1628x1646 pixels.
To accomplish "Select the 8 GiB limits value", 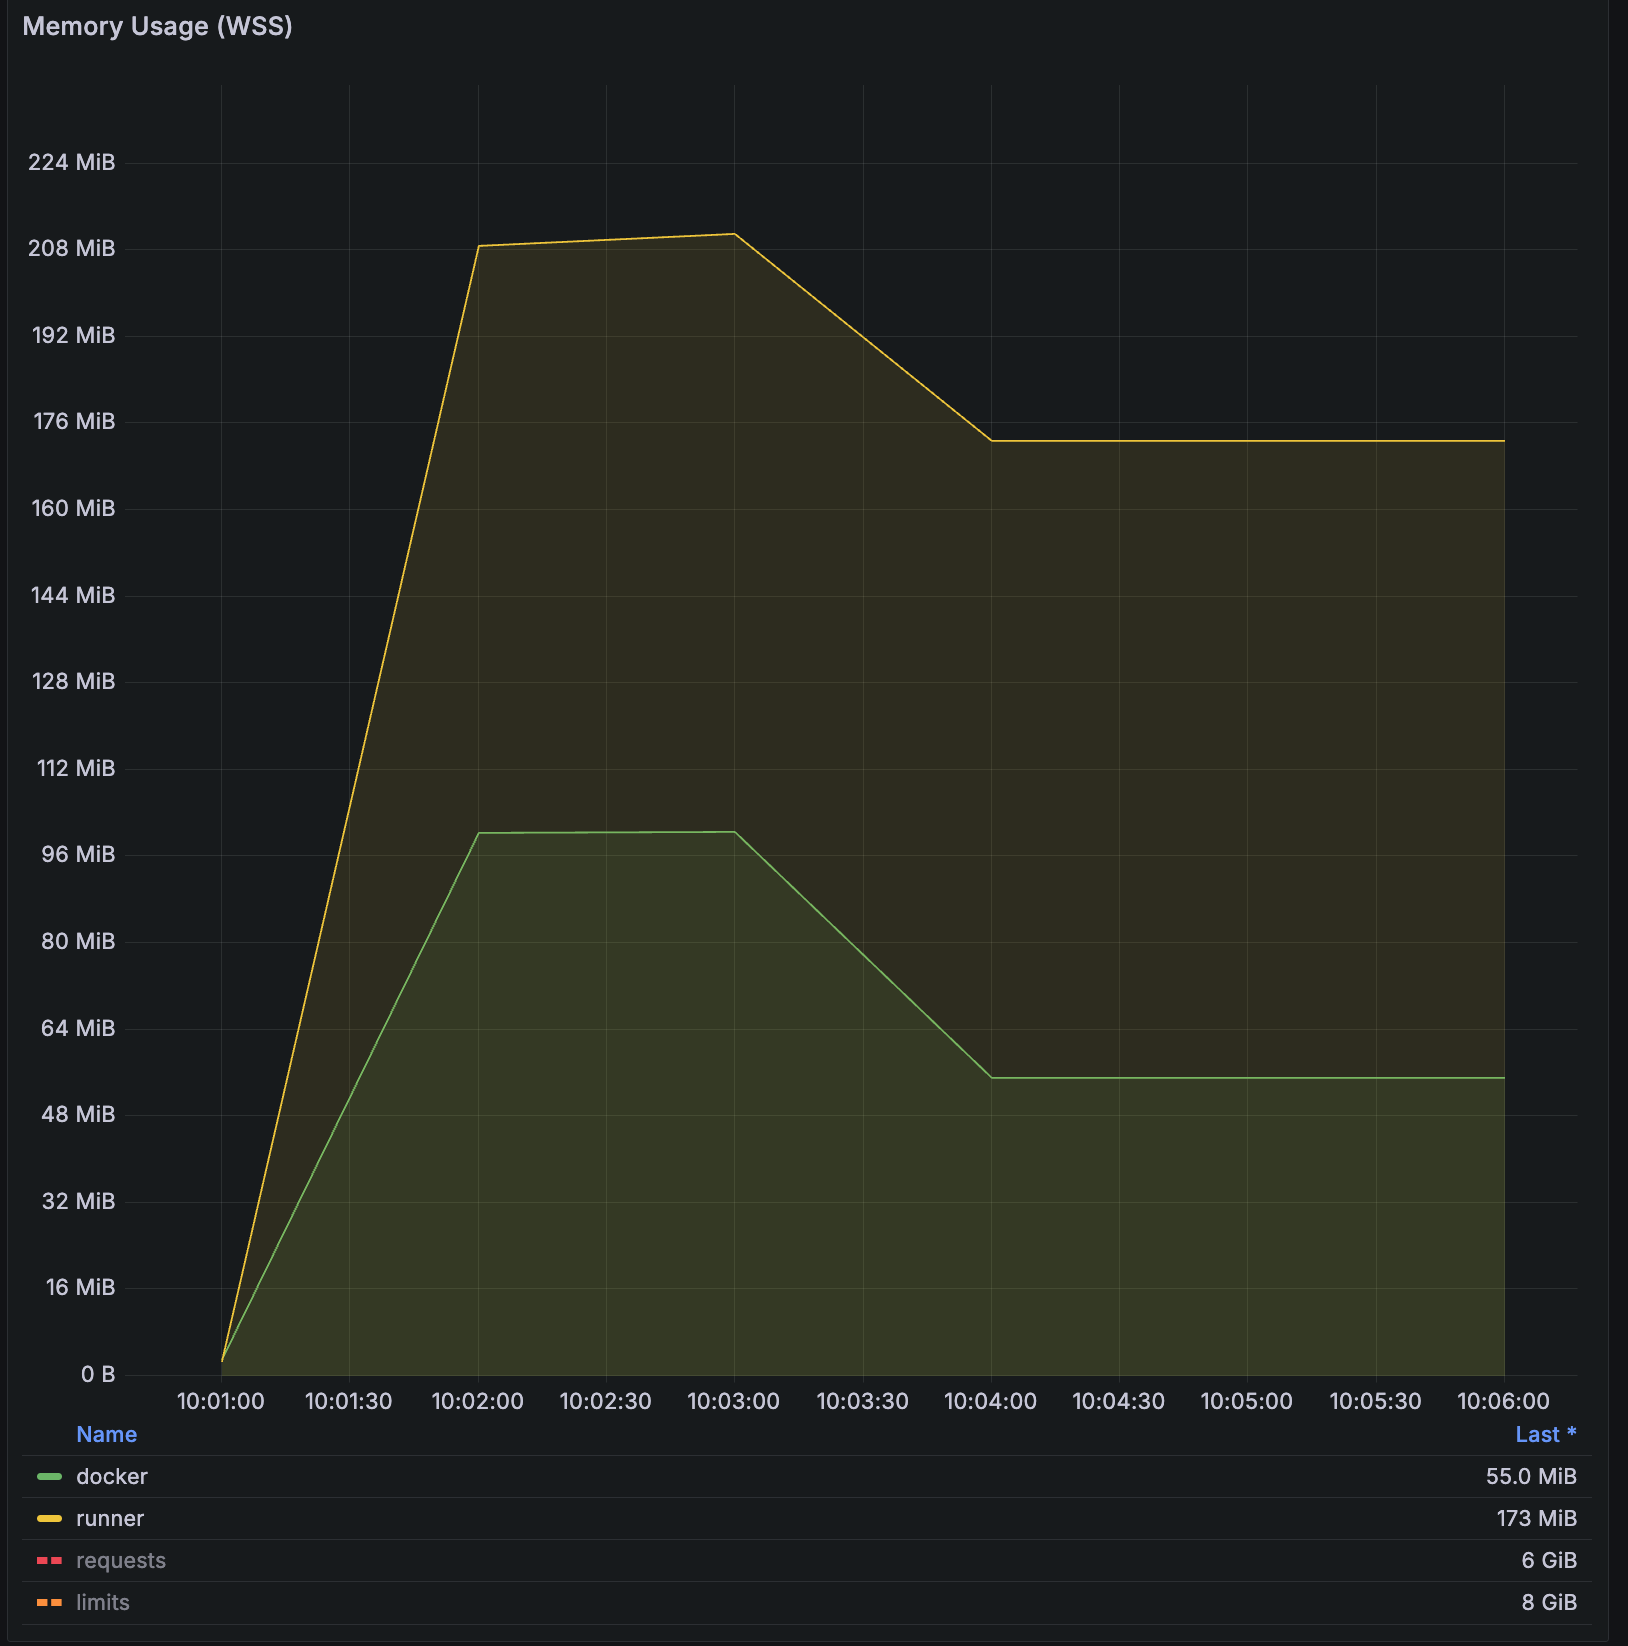I will (x=1548, y=1602).
